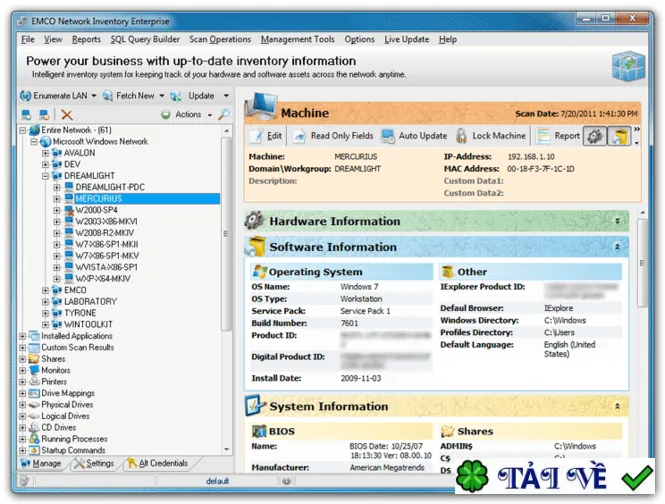Viewport: 665px width, 504px height.
Task: Open the Management Tools menu
Action: [298, 39]
